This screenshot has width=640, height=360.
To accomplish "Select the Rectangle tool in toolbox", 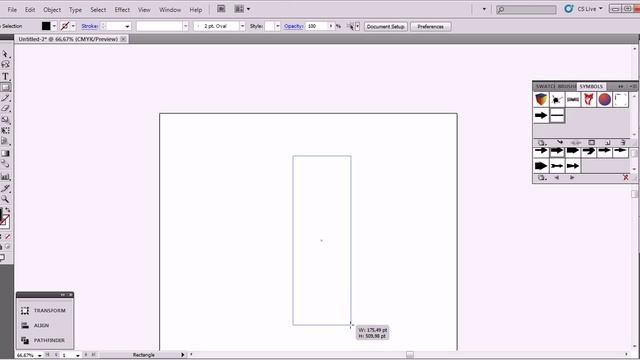I will point(5,87).
